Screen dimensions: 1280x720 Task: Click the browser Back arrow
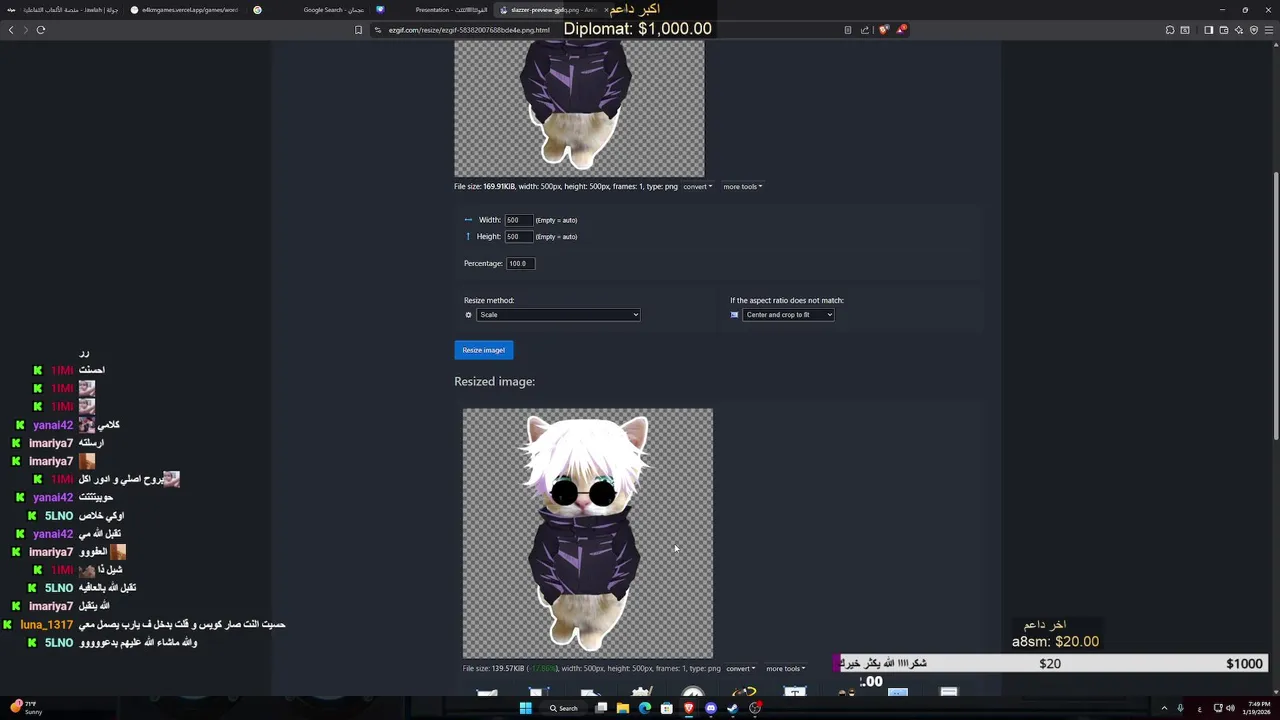click(x=11, y=30)
